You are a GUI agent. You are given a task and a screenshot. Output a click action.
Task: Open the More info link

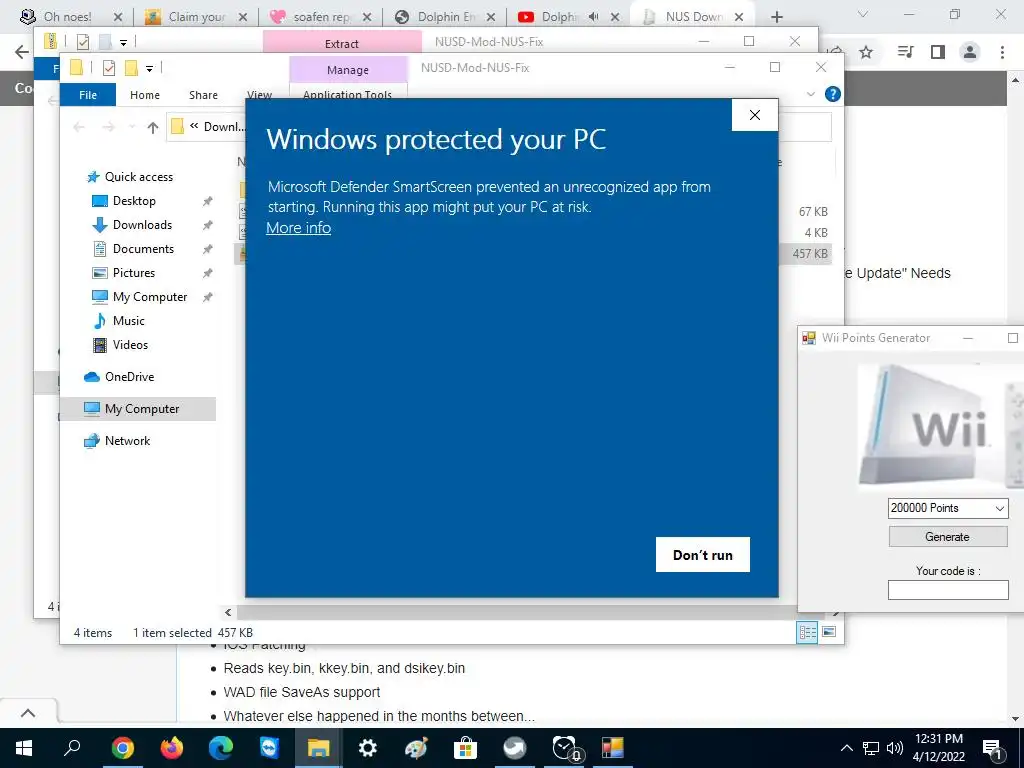coord(298,228)
